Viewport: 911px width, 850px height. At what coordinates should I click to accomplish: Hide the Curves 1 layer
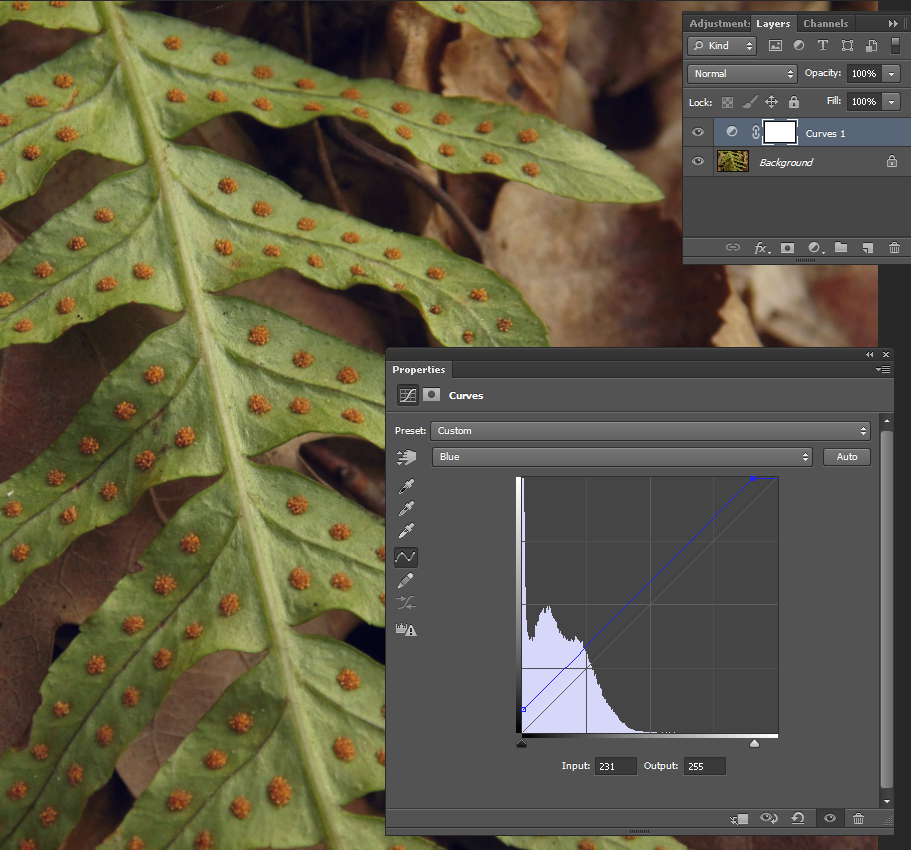pyautogui.click(x=698, y=132)
